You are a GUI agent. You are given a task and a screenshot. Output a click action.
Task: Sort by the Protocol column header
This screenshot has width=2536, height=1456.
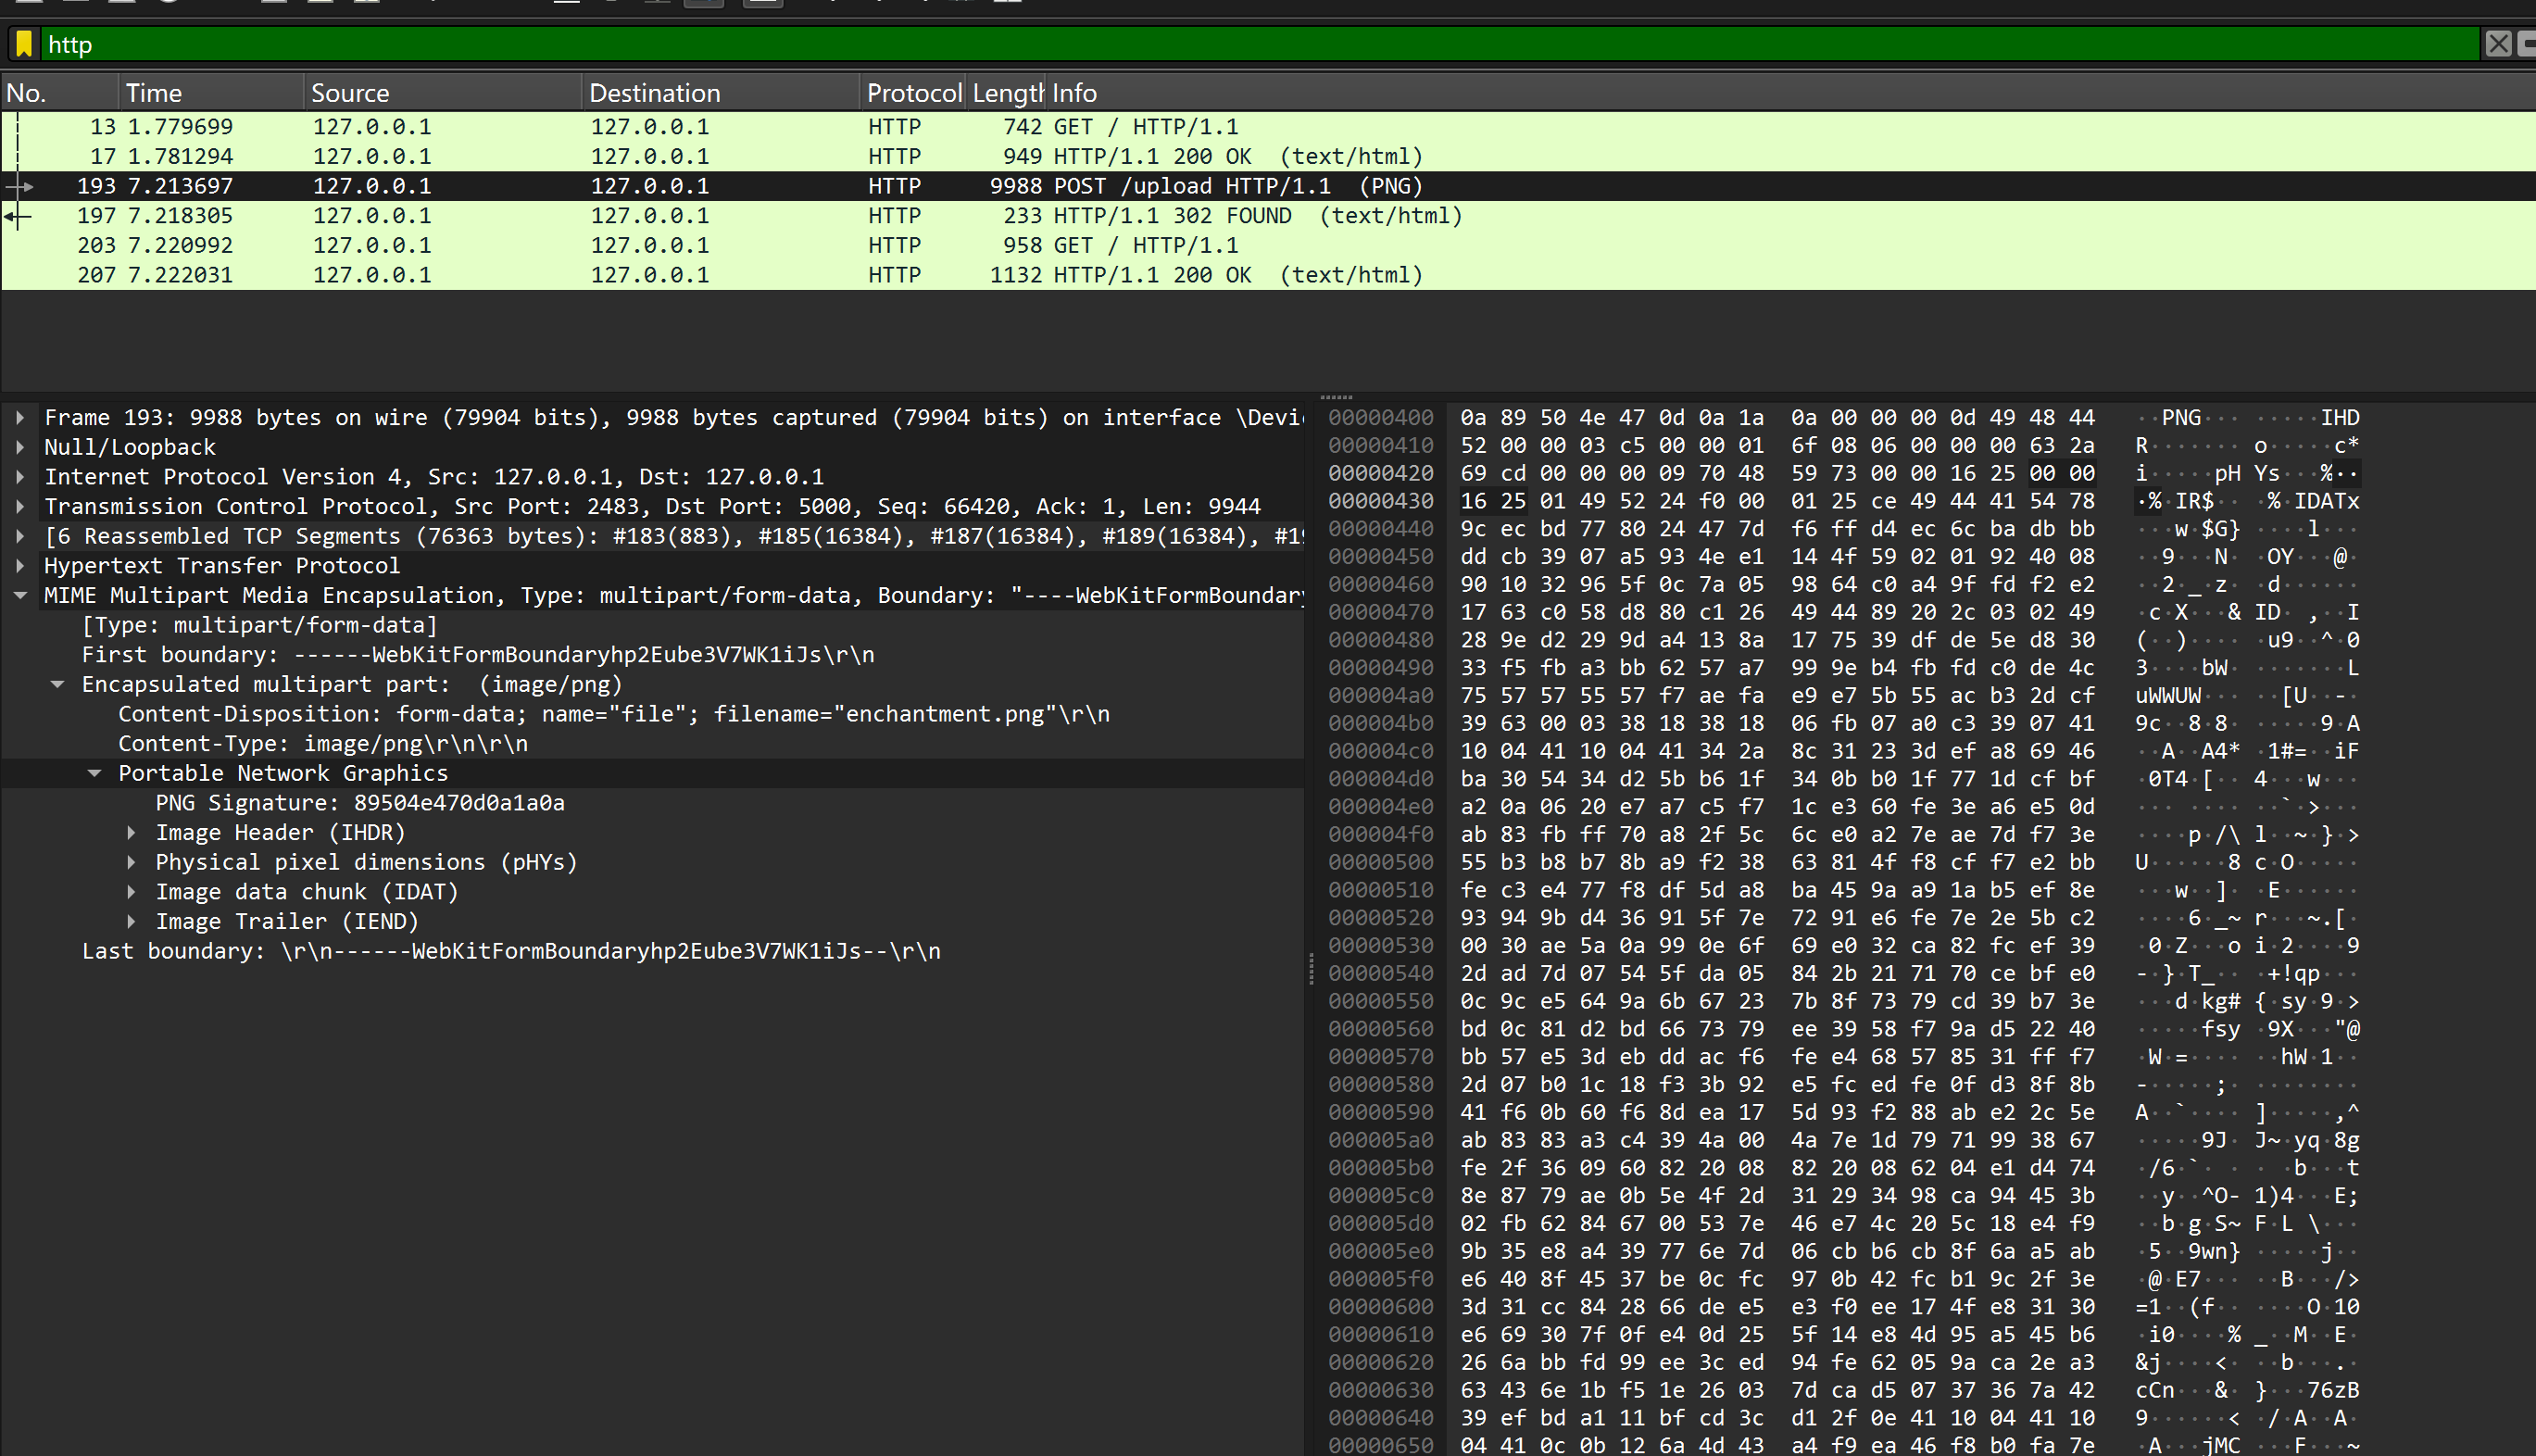[x=912, y=93]
